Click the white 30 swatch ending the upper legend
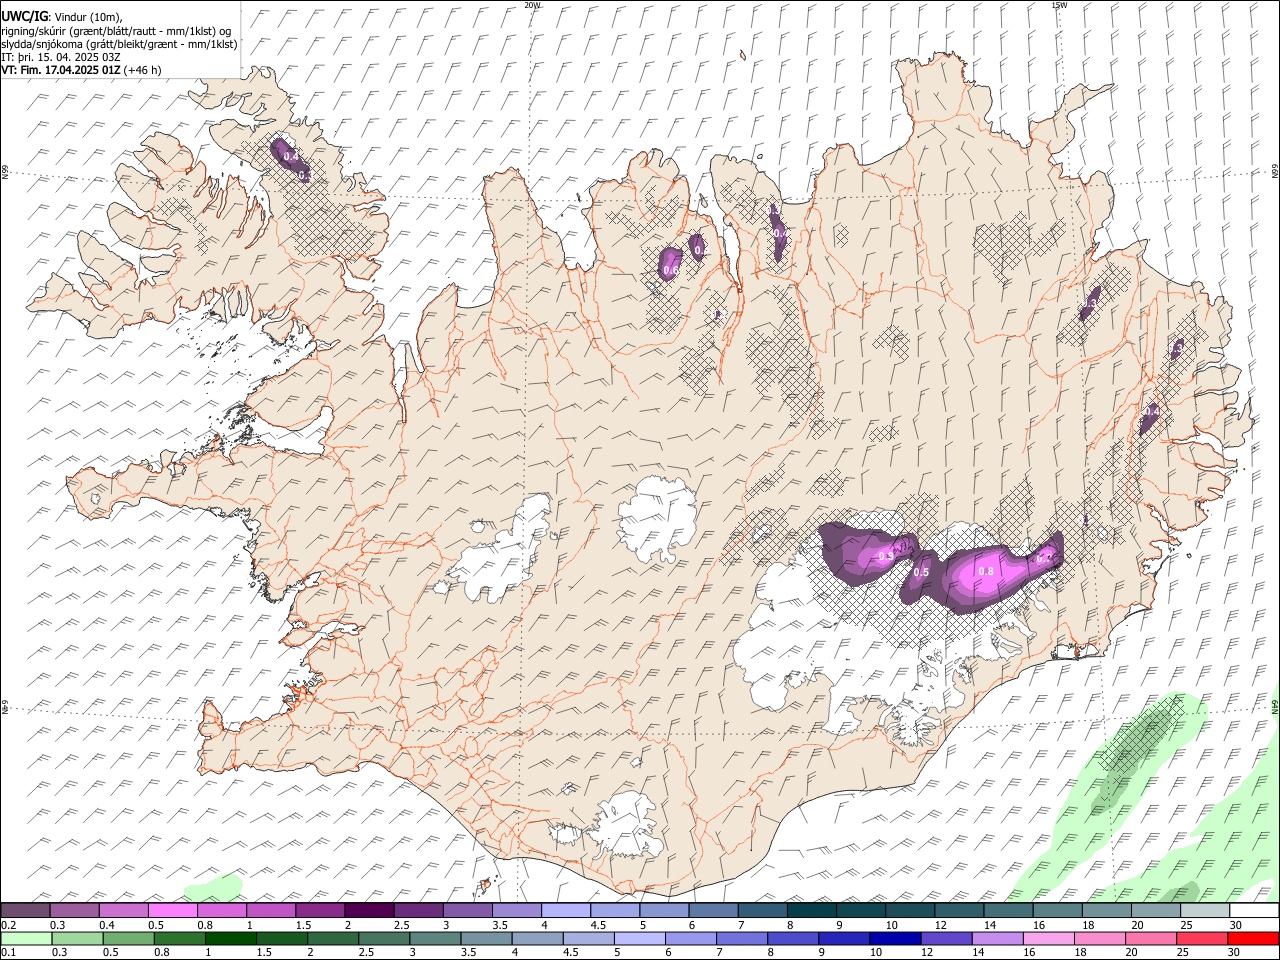The height and width of the screenshot is (960, 1280). pyautogui.click(x=1253, y=911)
